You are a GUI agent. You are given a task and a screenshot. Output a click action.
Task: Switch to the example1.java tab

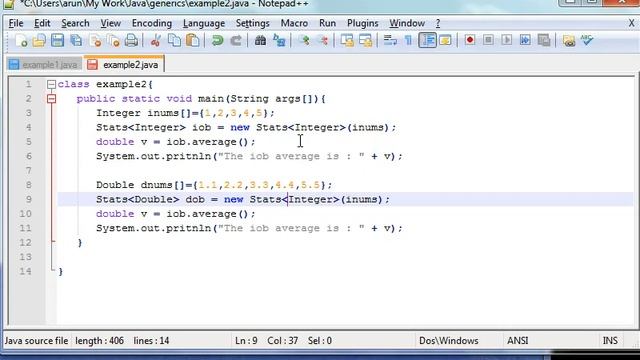44,65
